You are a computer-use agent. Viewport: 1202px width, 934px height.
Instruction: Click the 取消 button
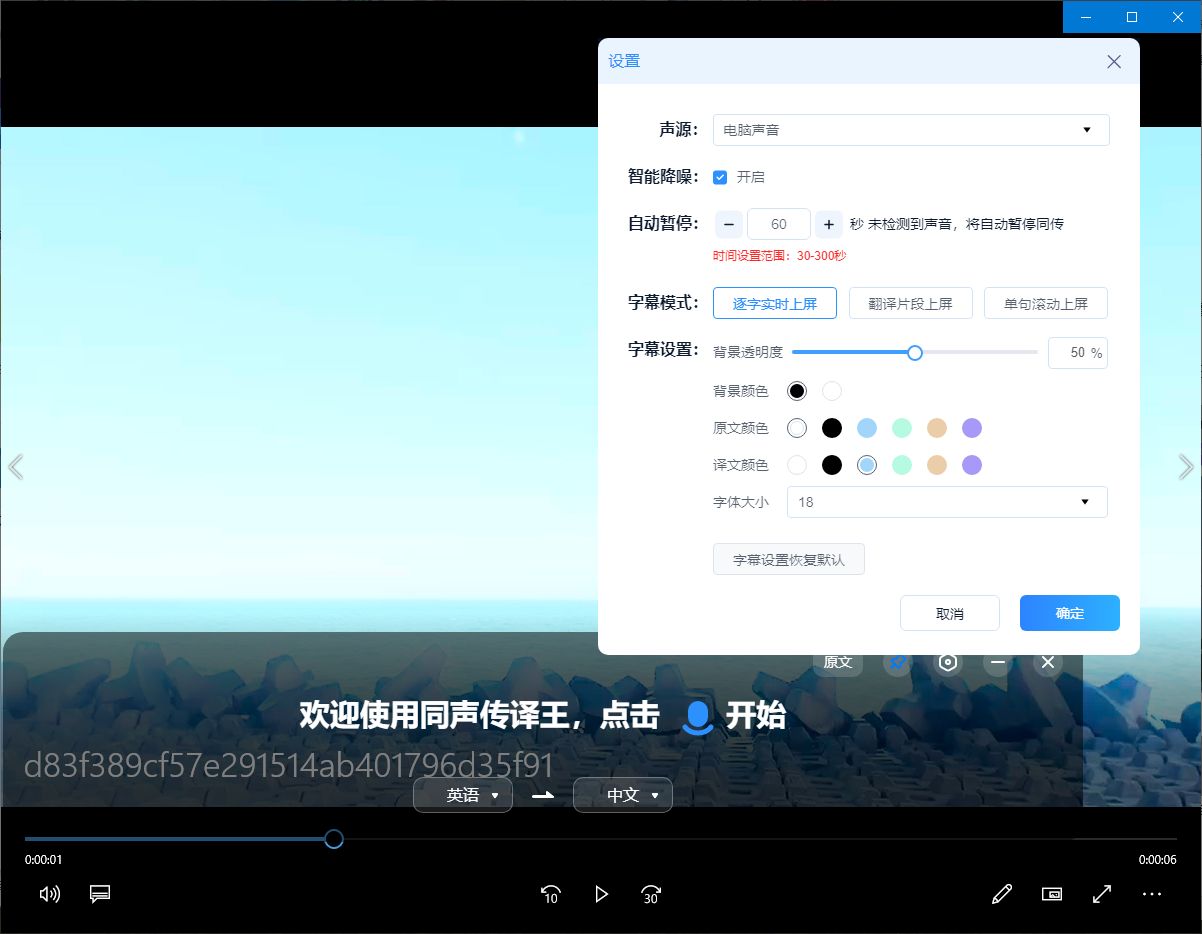pos(950,613)
